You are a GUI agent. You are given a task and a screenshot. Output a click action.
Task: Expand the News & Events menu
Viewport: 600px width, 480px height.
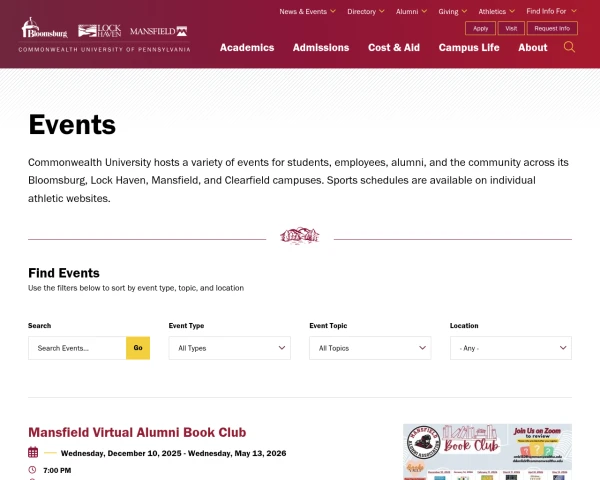point(307,11)
